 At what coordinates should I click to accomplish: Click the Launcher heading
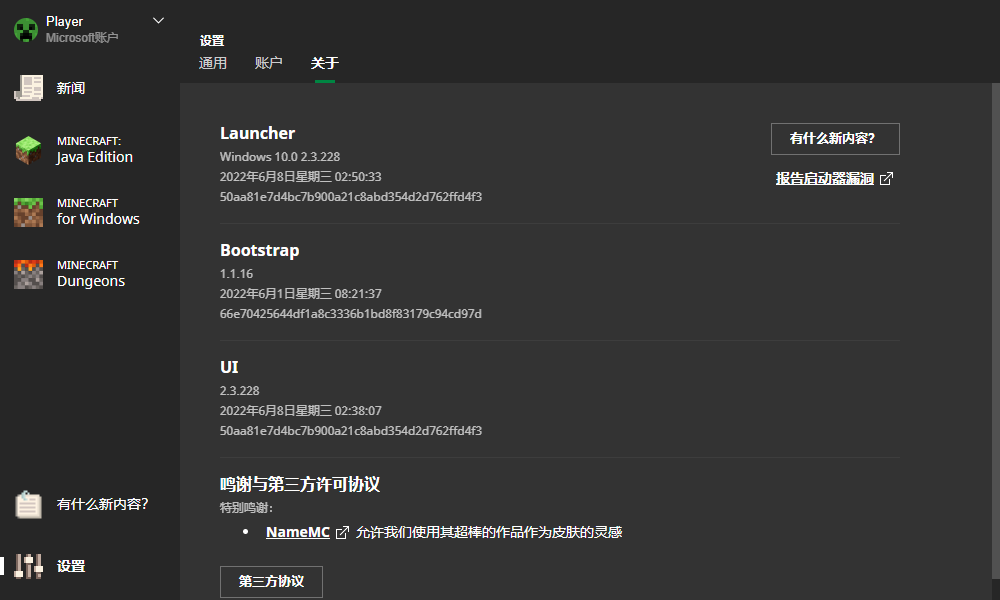coord(258,133)
